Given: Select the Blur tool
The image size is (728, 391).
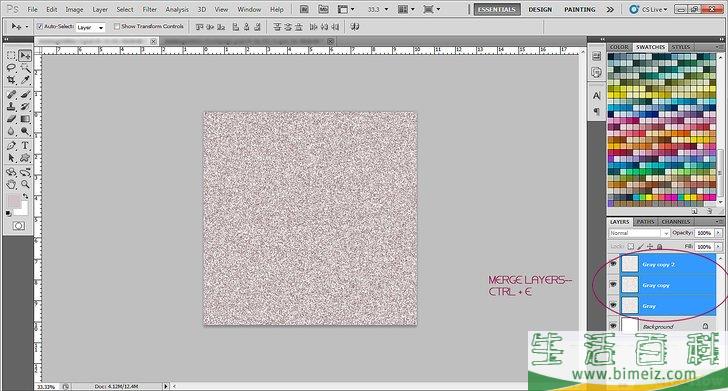Looking at the screenshot, I should (11, 131).
